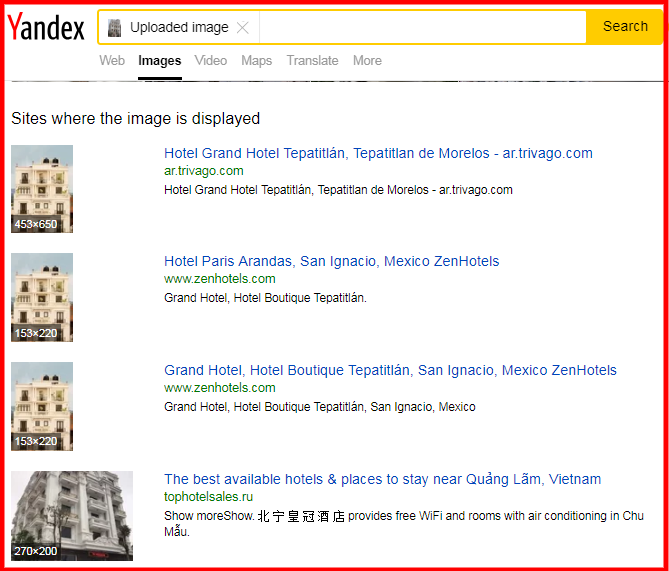
Task: Remove the uploaded image with the X
Action: [x=243, y=28]
